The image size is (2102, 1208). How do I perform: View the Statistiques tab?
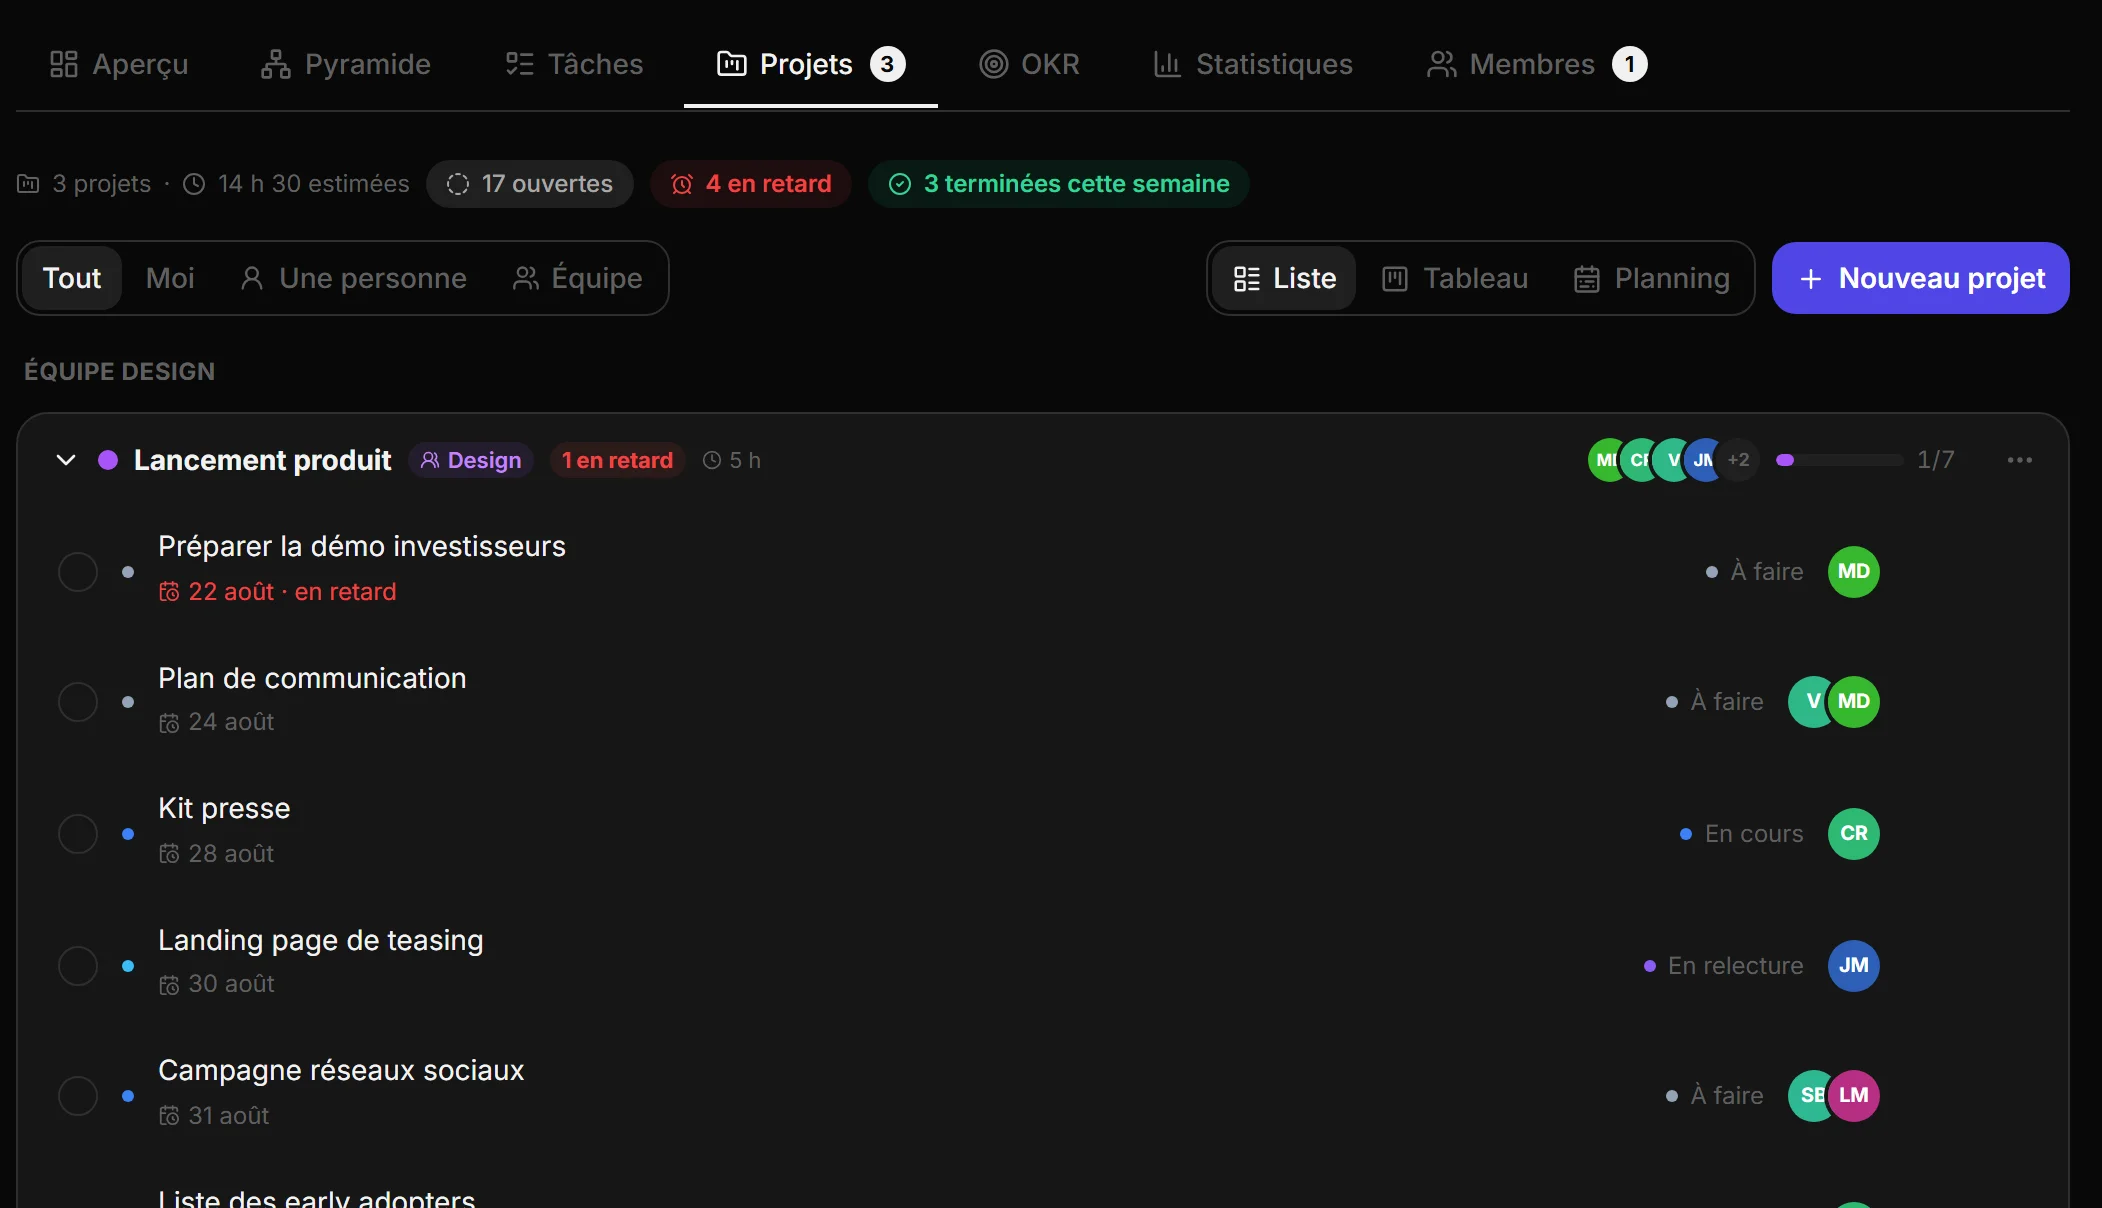1252,64
